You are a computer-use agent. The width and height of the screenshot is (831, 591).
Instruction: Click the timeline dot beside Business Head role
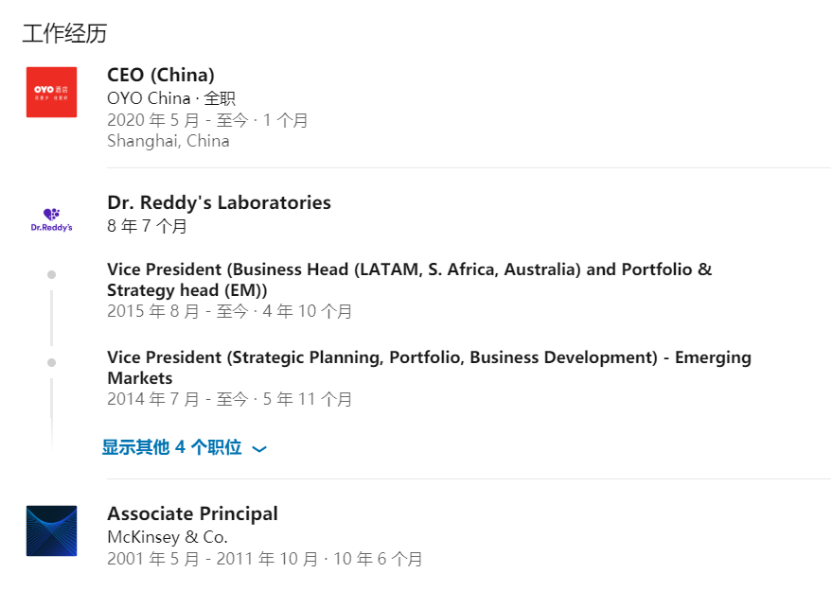[51, 274]
